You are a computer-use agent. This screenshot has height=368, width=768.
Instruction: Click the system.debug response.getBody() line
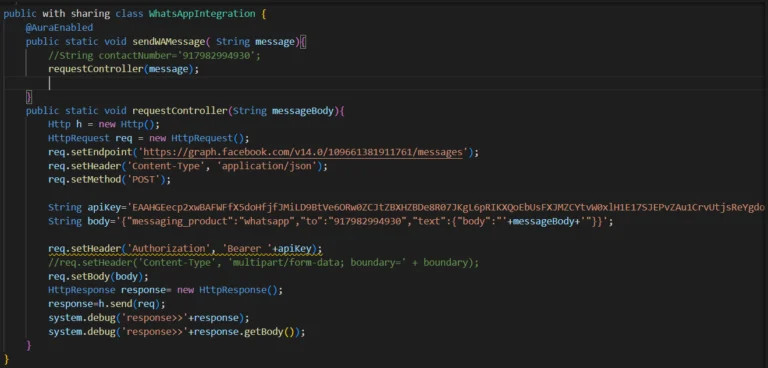(176, 332)
